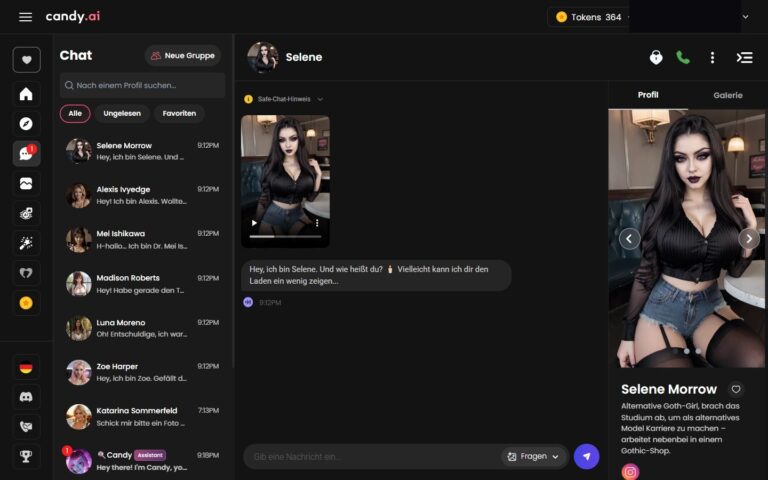Viewport: 768px width, 480px height.
Task: Click Selene's avatar in chat header
Action: (263, 57)
